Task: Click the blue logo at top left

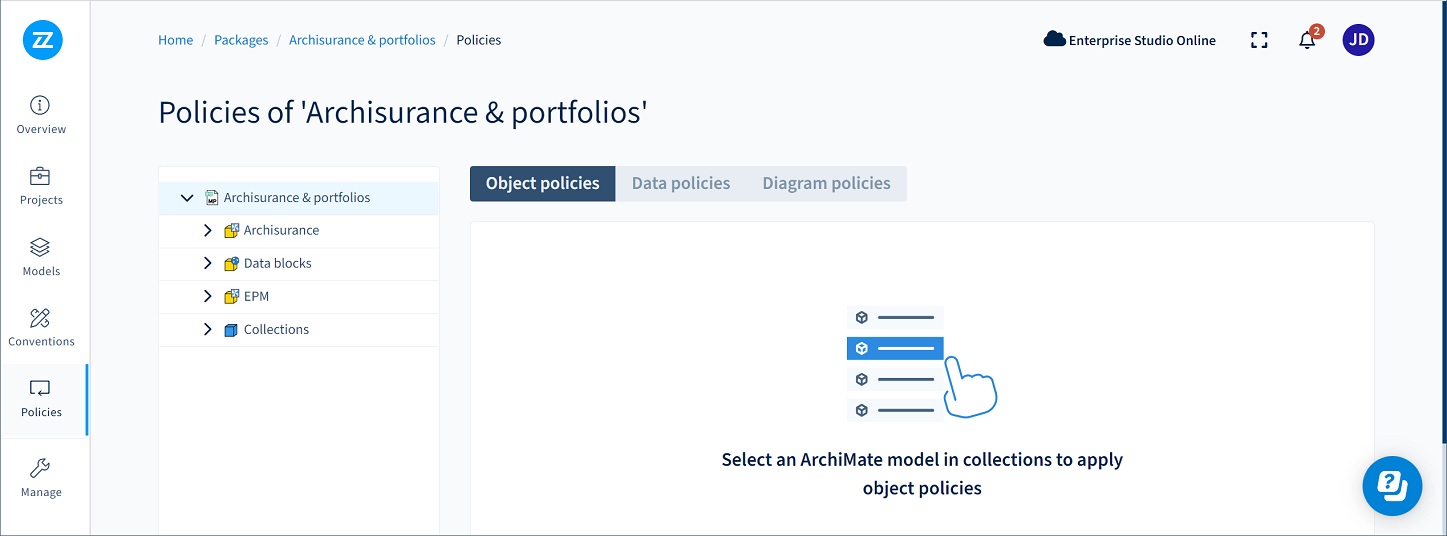Action: click(43, 40)
